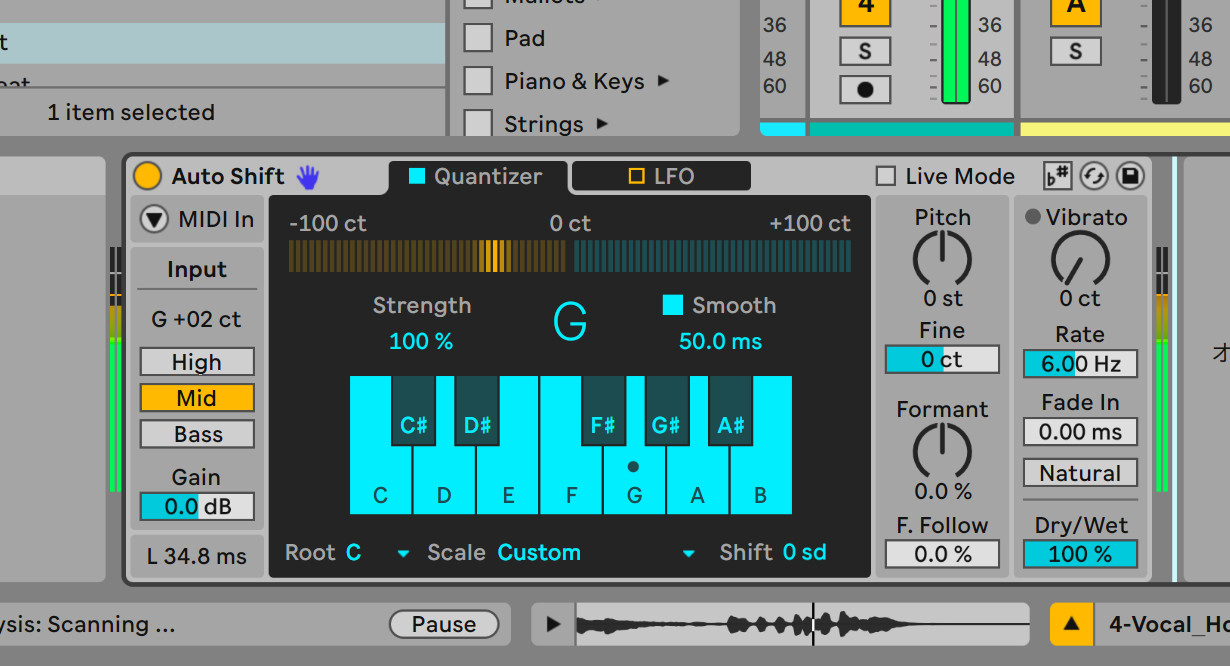The height and width of the screenshot is (666, 1230).
Task: Click the F. Follow 0.0 % field
Action: pyautogui.click(x=942, y=554)
